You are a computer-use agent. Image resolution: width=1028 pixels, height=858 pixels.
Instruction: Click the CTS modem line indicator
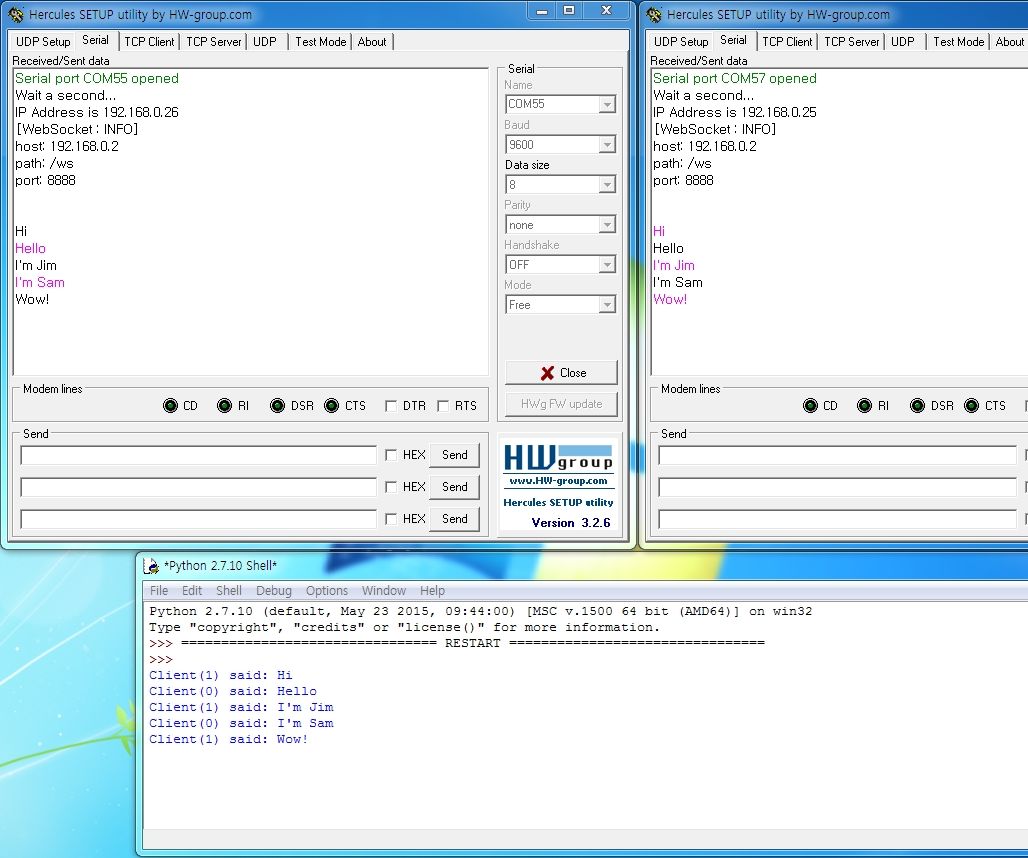[331, 405]
